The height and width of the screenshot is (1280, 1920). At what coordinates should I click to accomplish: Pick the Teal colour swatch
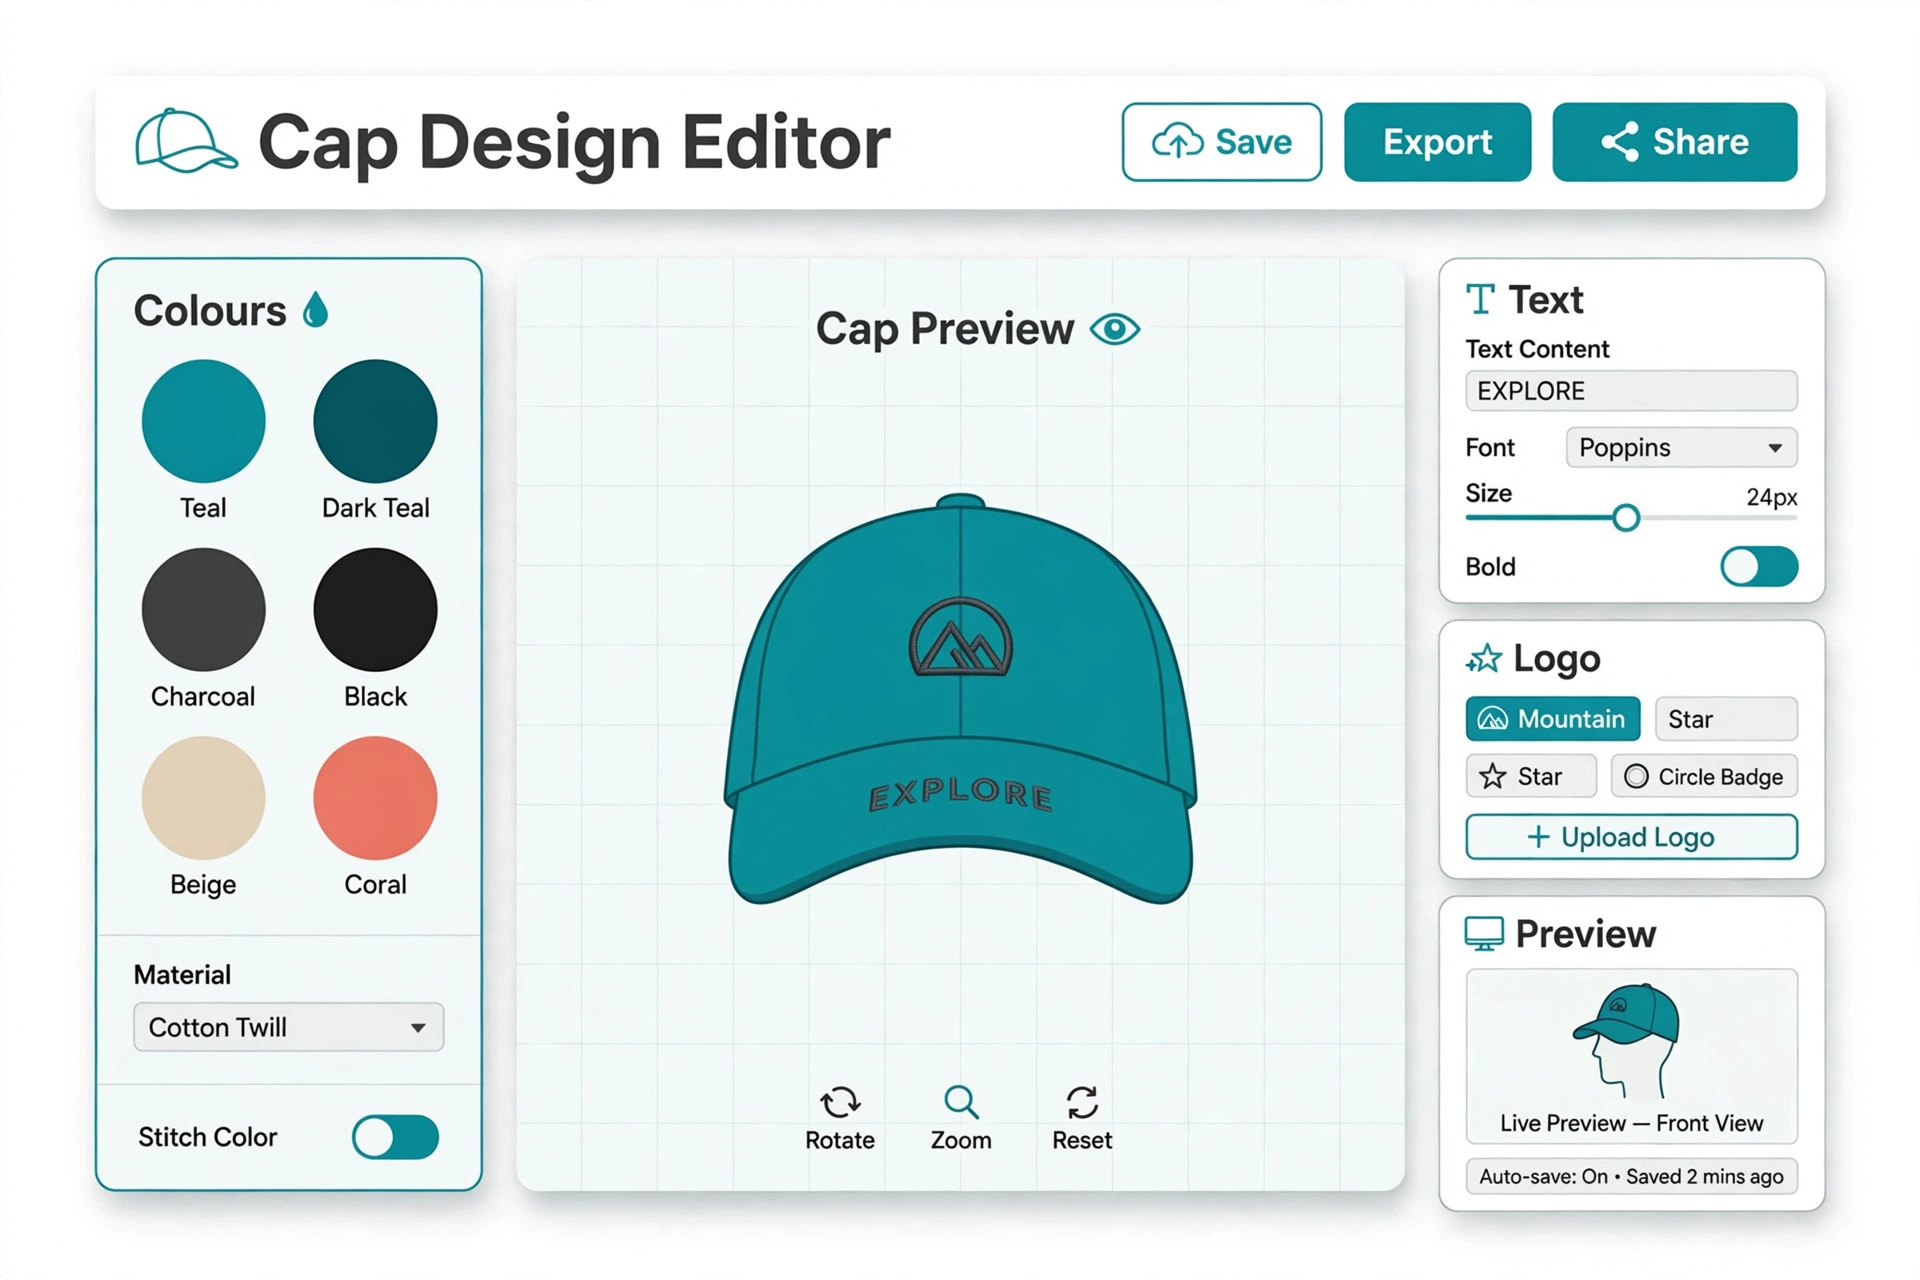click(x=203, y=421)
